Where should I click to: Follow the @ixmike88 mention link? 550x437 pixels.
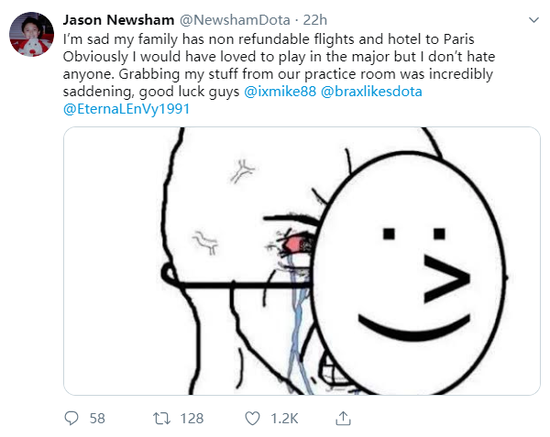pos(280,92)
